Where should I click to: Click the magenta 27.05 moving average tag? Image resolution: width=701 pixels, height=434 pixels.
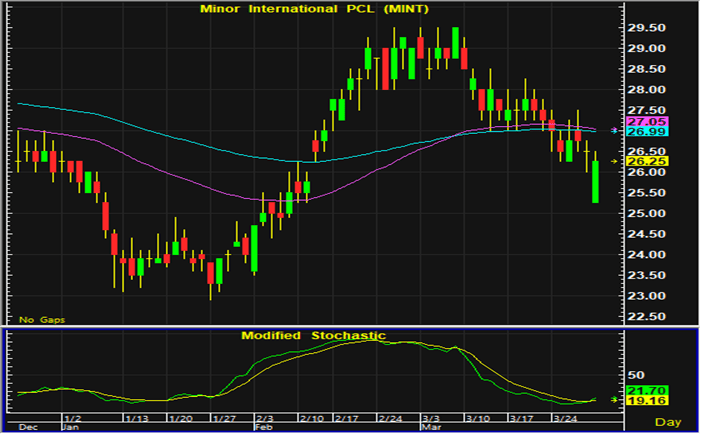click(x=626, y=120)
